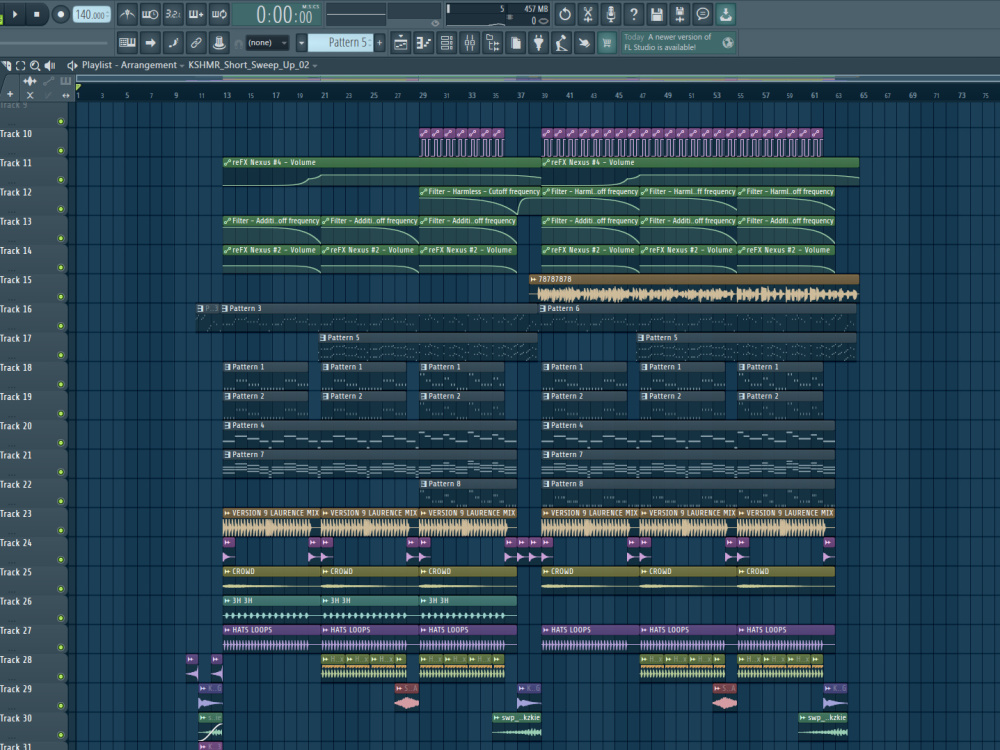
Task: Open the plugin picker plug icon
Action: (538, 43)
